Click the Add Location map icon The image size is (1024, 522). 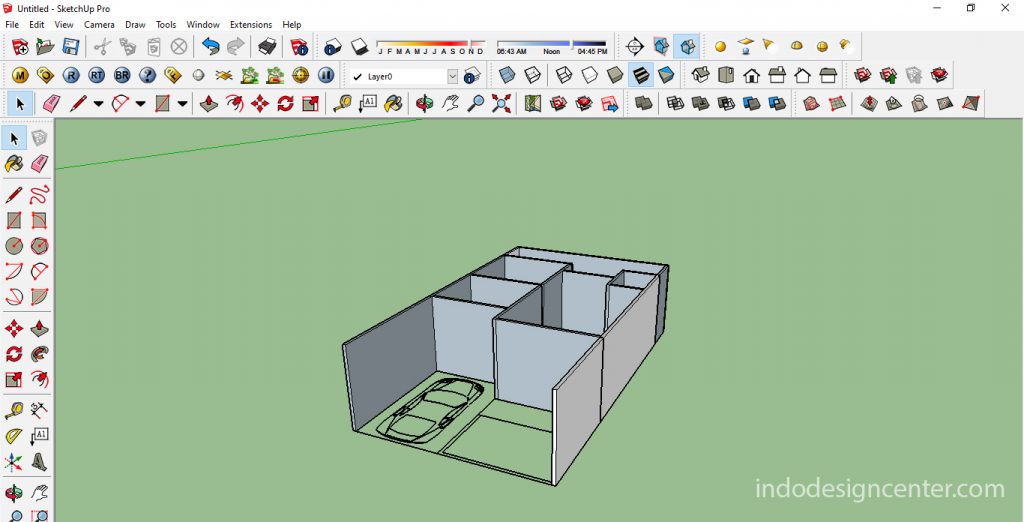[533, 103]
